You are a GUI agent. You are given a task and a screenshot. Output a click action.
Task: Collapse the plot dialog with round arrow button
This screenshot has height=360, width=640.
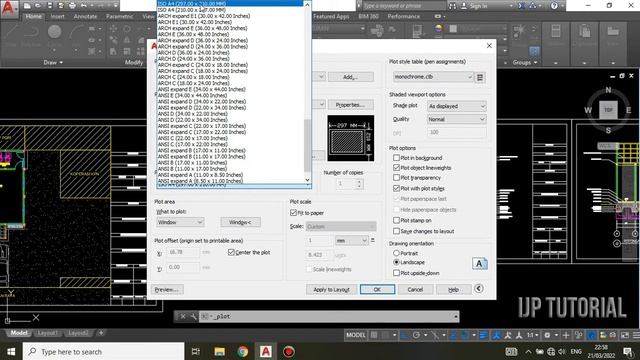point(479,289)
